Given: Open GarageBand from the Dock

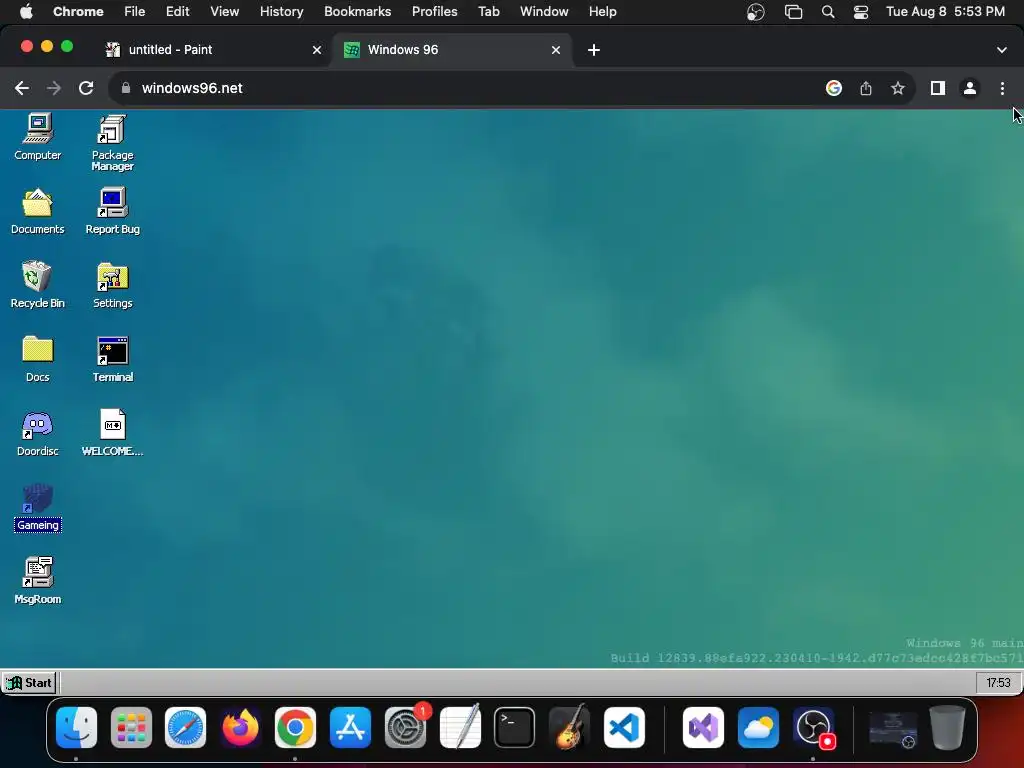Looking at the screenshot, I should point(569,727).
